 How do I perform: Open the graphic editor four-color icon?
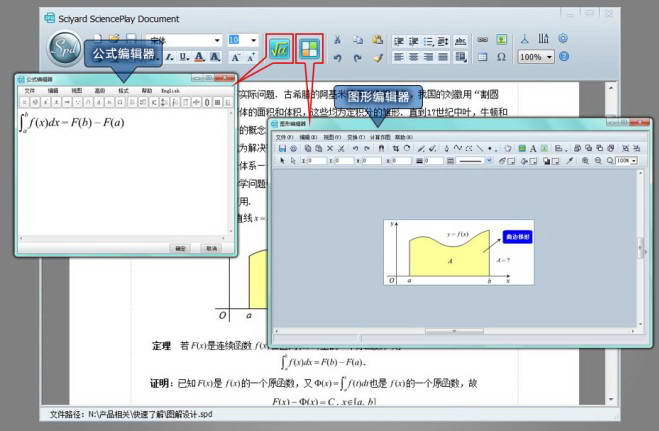point(309,48)
